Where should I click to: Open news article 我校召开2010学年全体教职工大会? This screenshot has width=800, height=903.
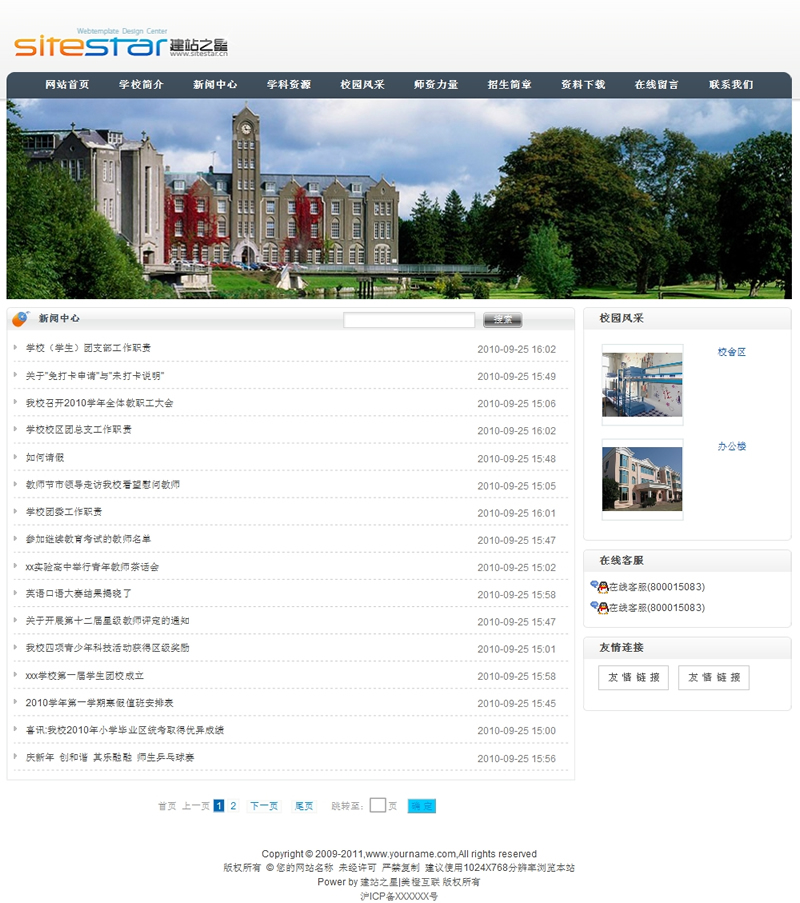[x=99, y=403]
